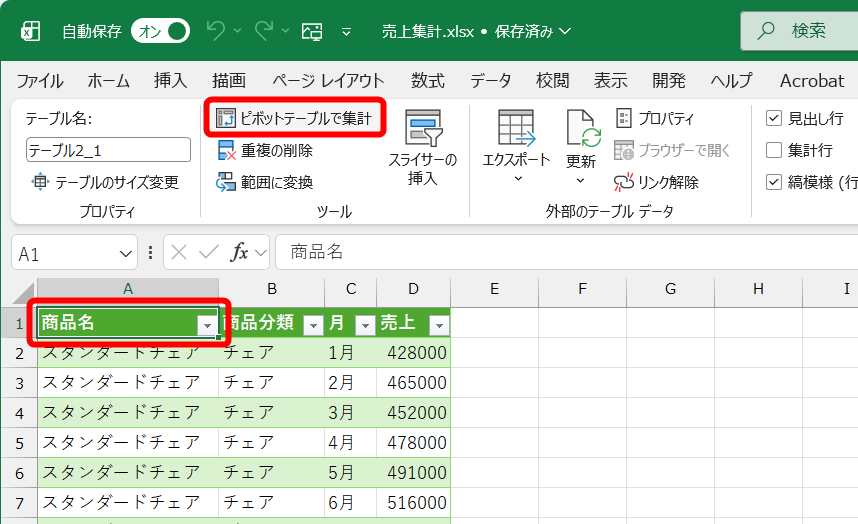Click ピボットテーブルで集計 button
Image resolution: width=858 pixels, height=524 pixels.
click(x=294, y=118)
